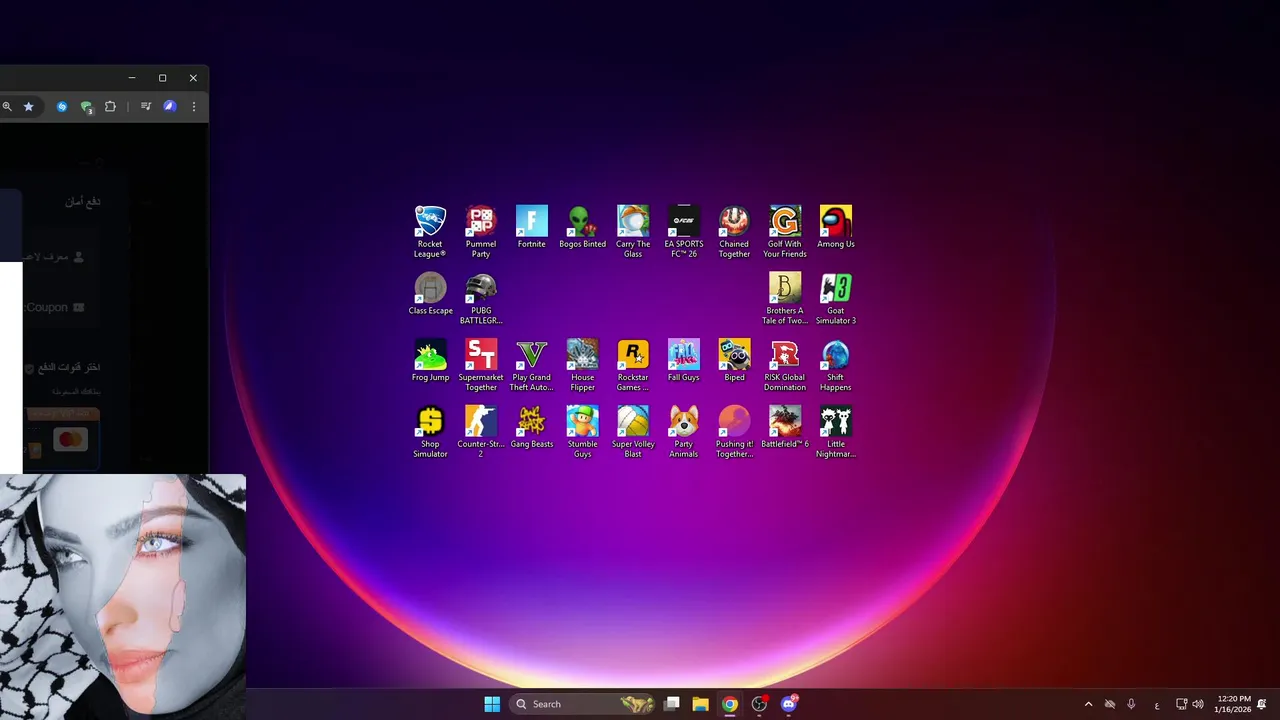
Task: Click the Gang Beasts desktop icon
Action: tap(532, 427)
